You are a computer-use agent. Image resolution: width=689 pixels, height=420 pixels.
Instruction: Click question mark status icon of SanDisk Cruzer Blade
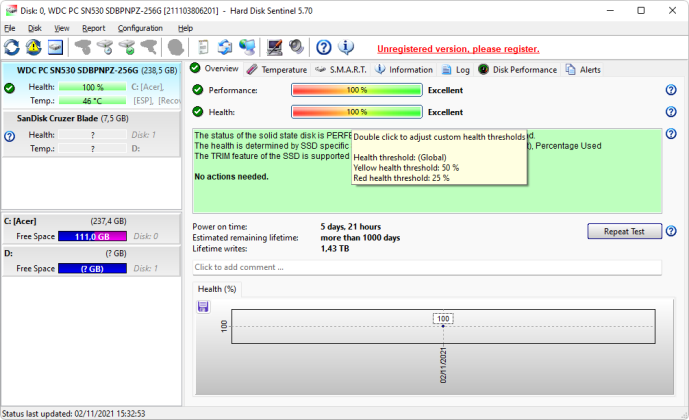(x=9, y=136)
